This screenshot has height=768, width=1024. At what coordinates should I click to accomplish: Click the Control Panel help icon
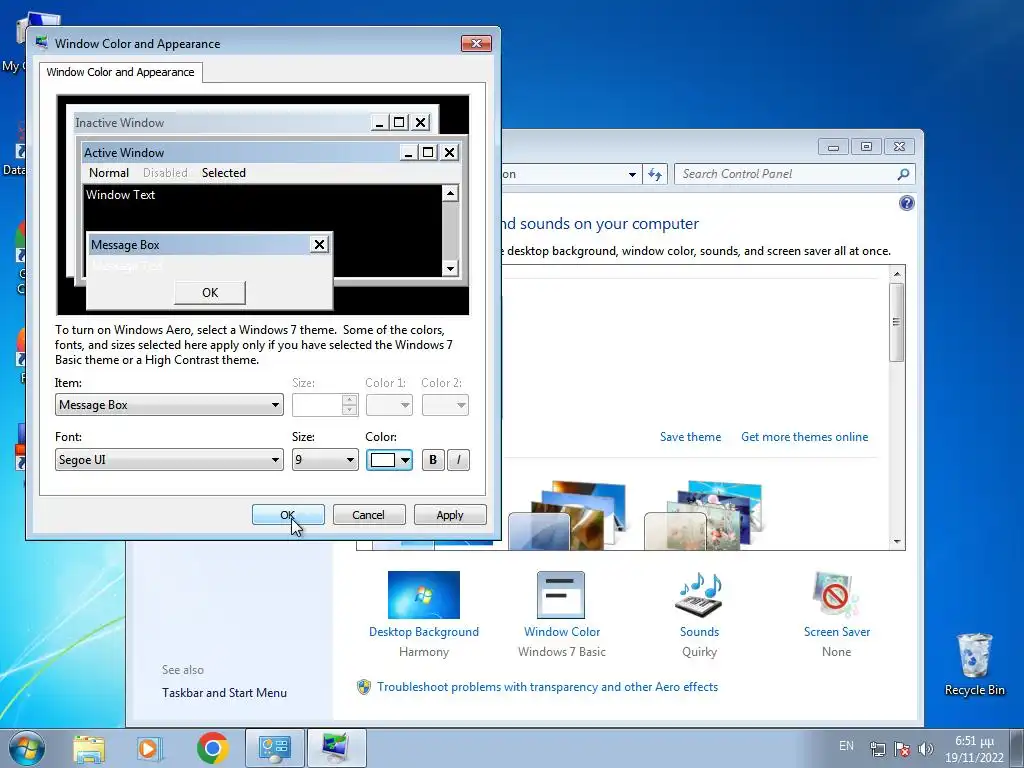click(906, 203)
